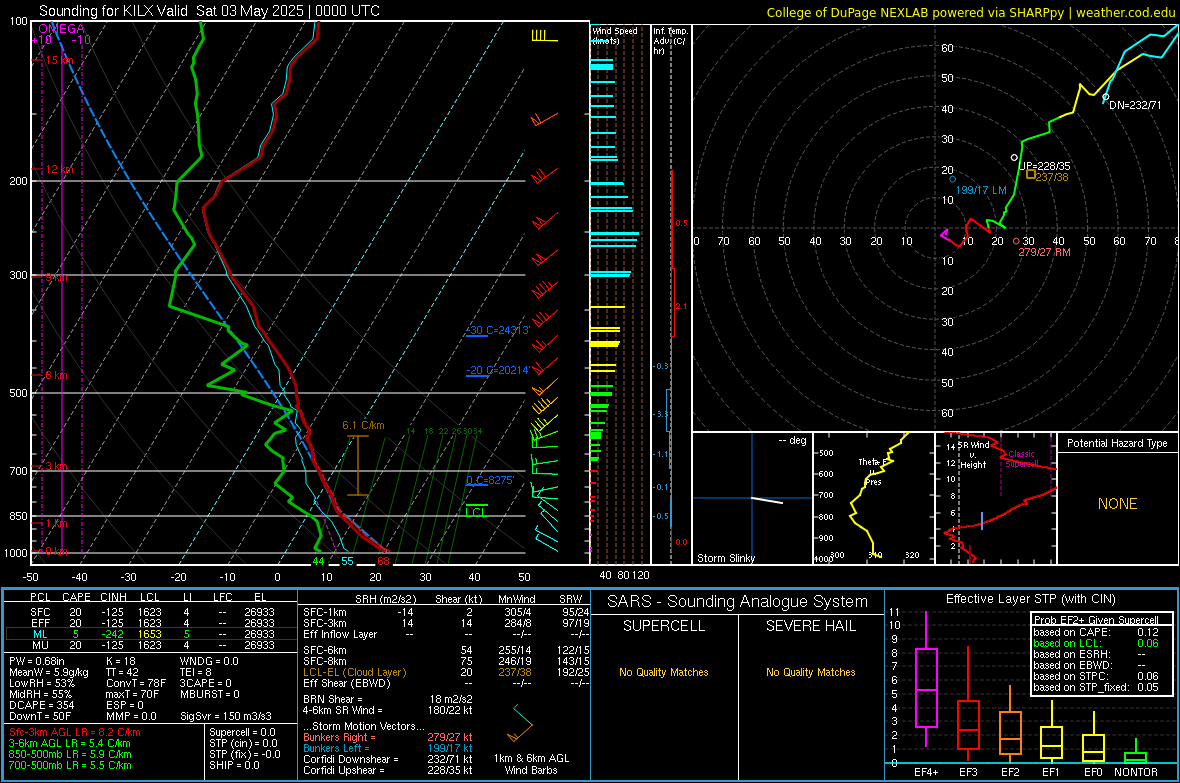
Task: Click the UP=228/35 marker on the hodograph
Action: (x=1014, y=157)
